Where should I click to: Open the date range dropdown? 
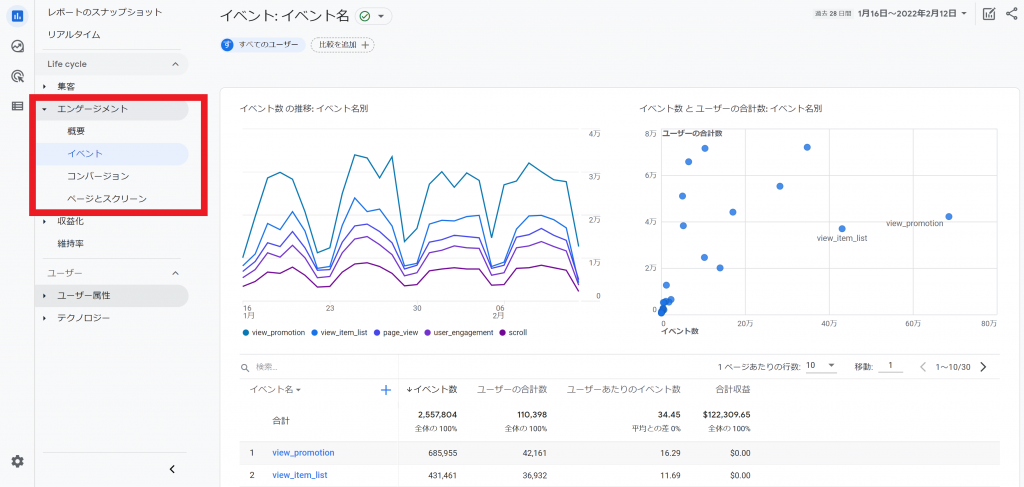[x=912, y=13]
